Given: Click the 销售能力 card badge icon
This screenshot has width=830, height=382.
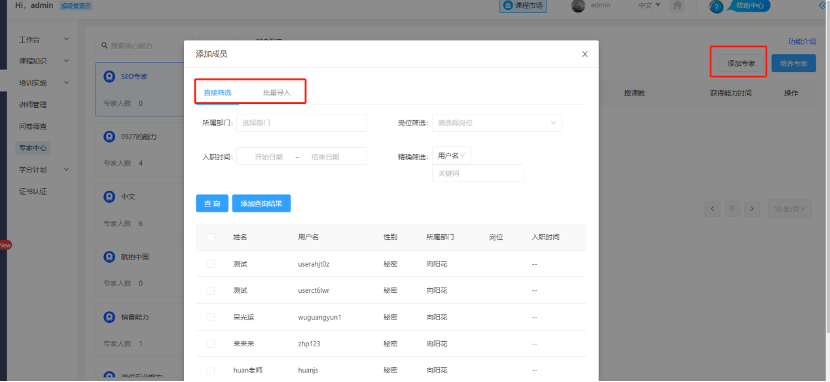Looking at the screenshot, I should [x=109, y=317].
